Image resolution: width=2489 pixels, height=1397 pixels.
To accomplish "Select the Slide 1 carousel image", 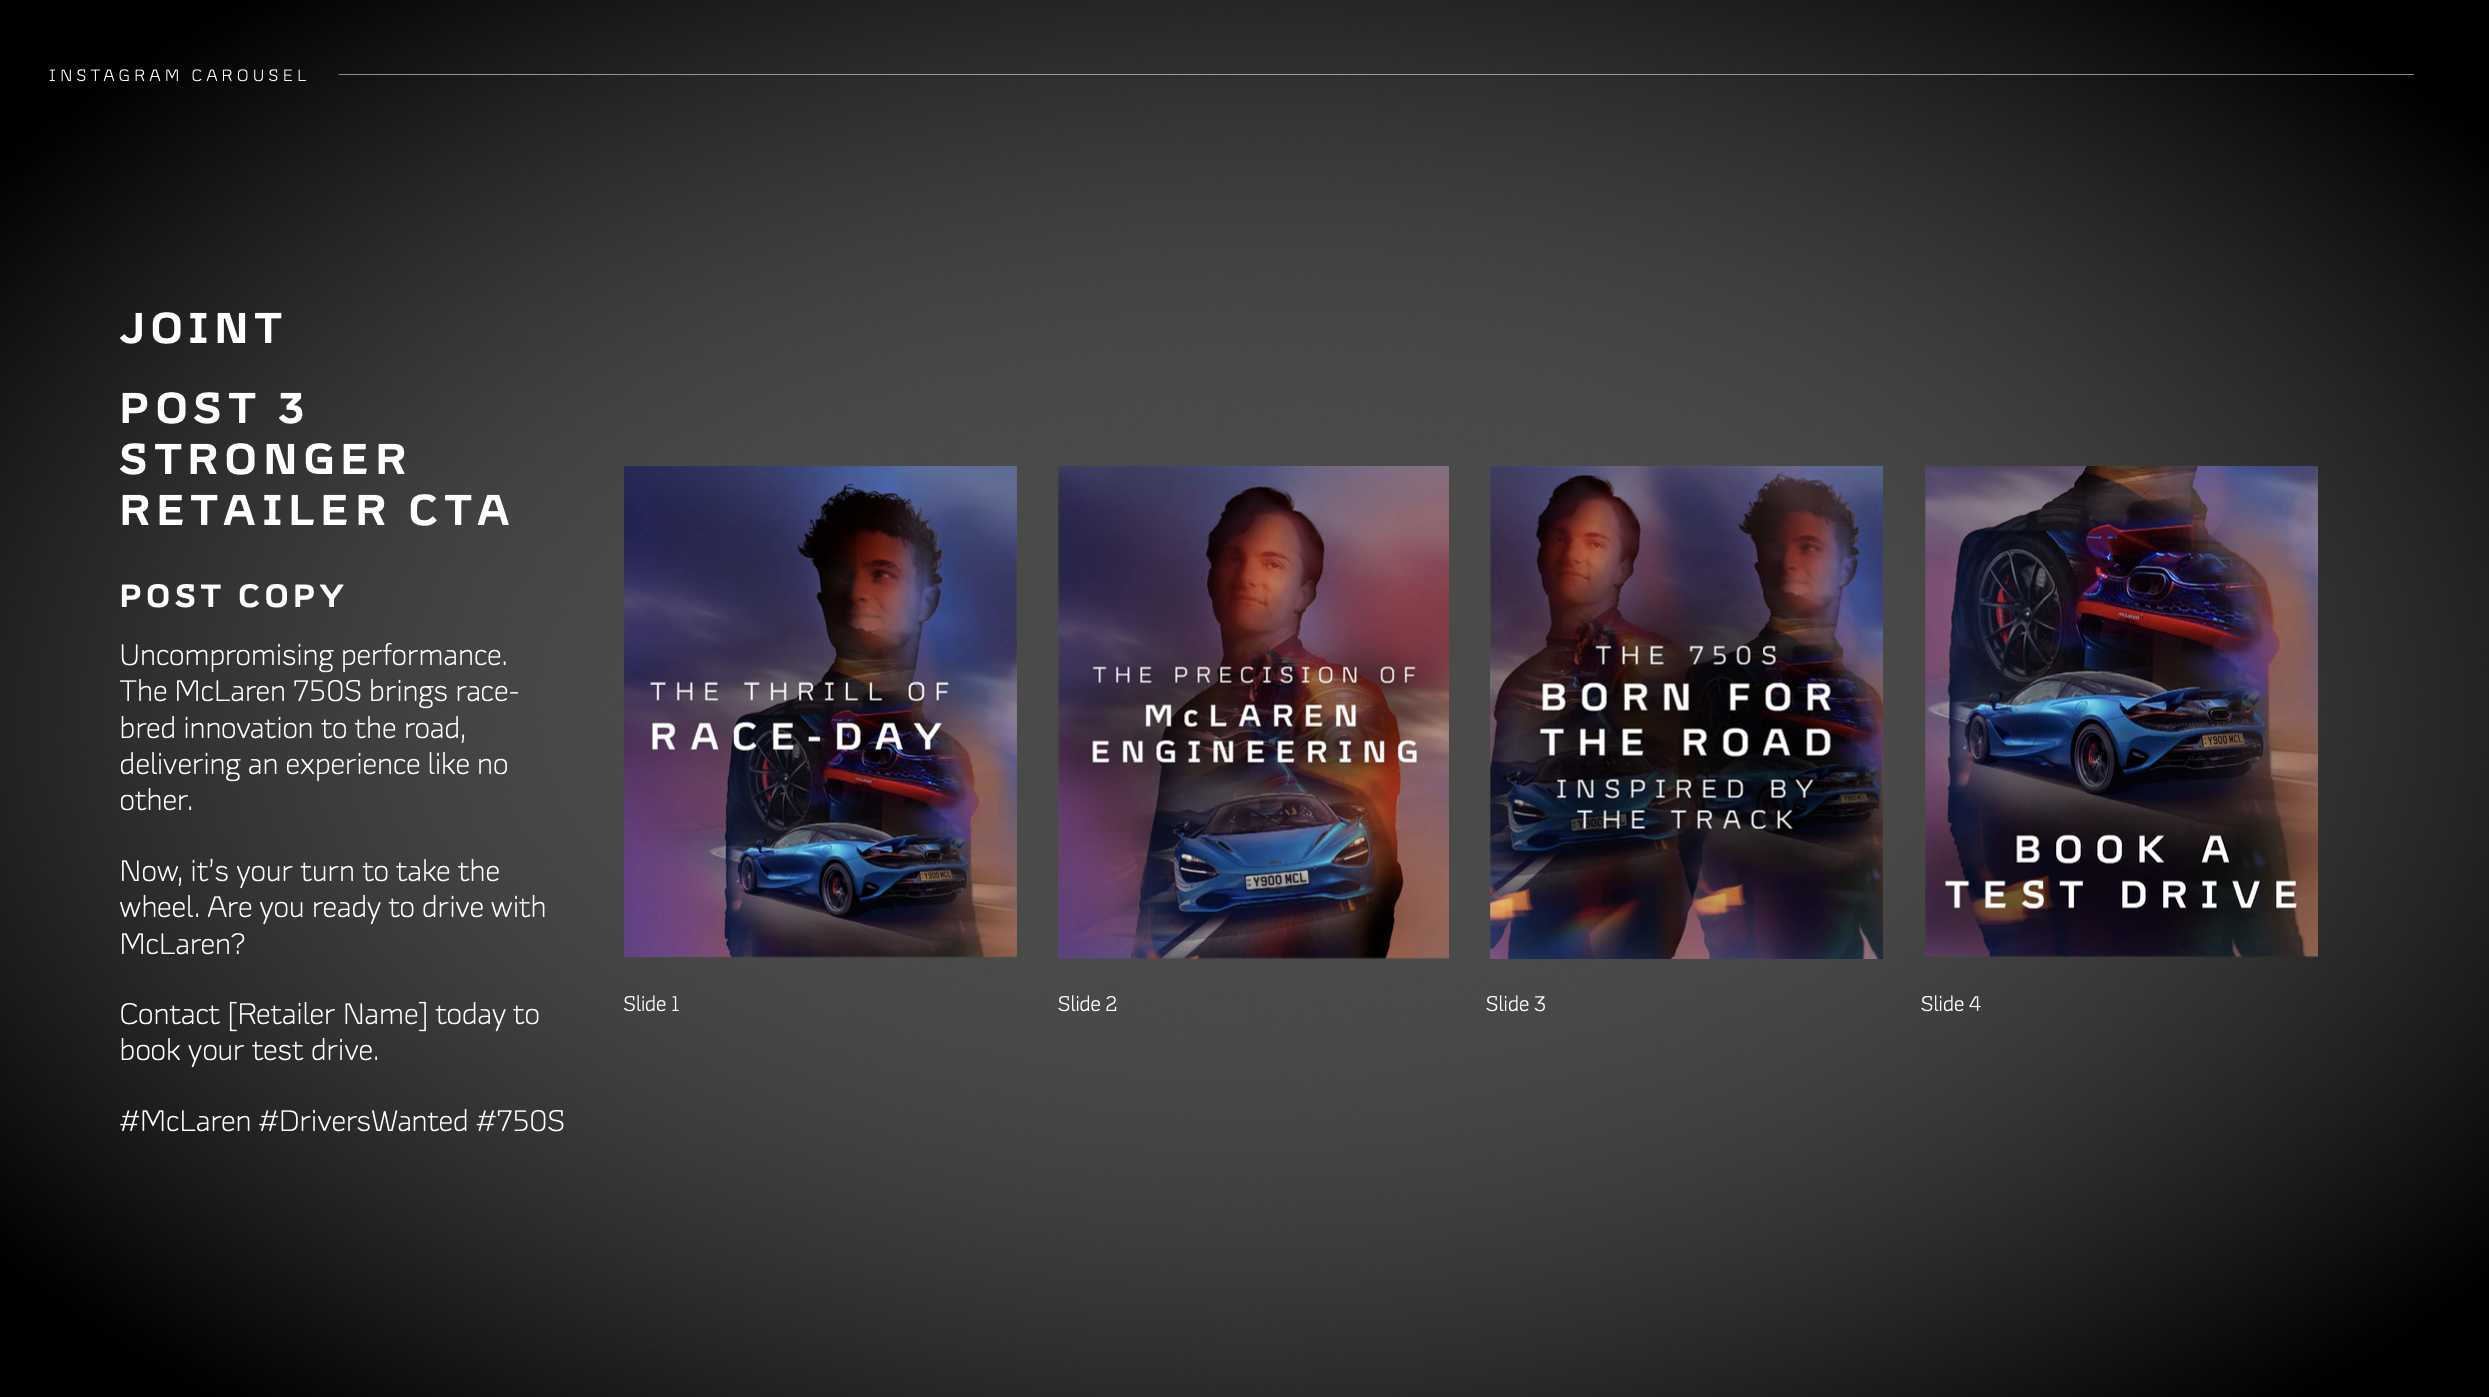I will pos(820,711).
